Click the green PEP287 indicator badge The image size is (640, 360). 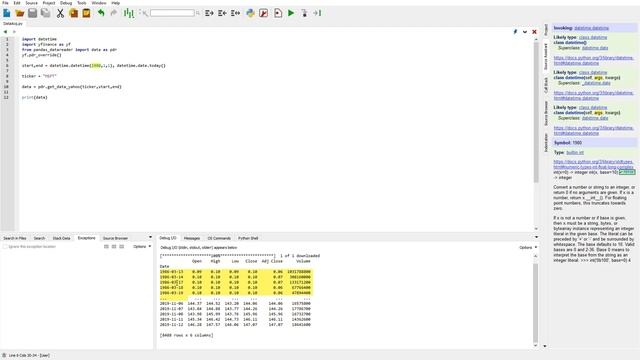click(x=627, y=172)
